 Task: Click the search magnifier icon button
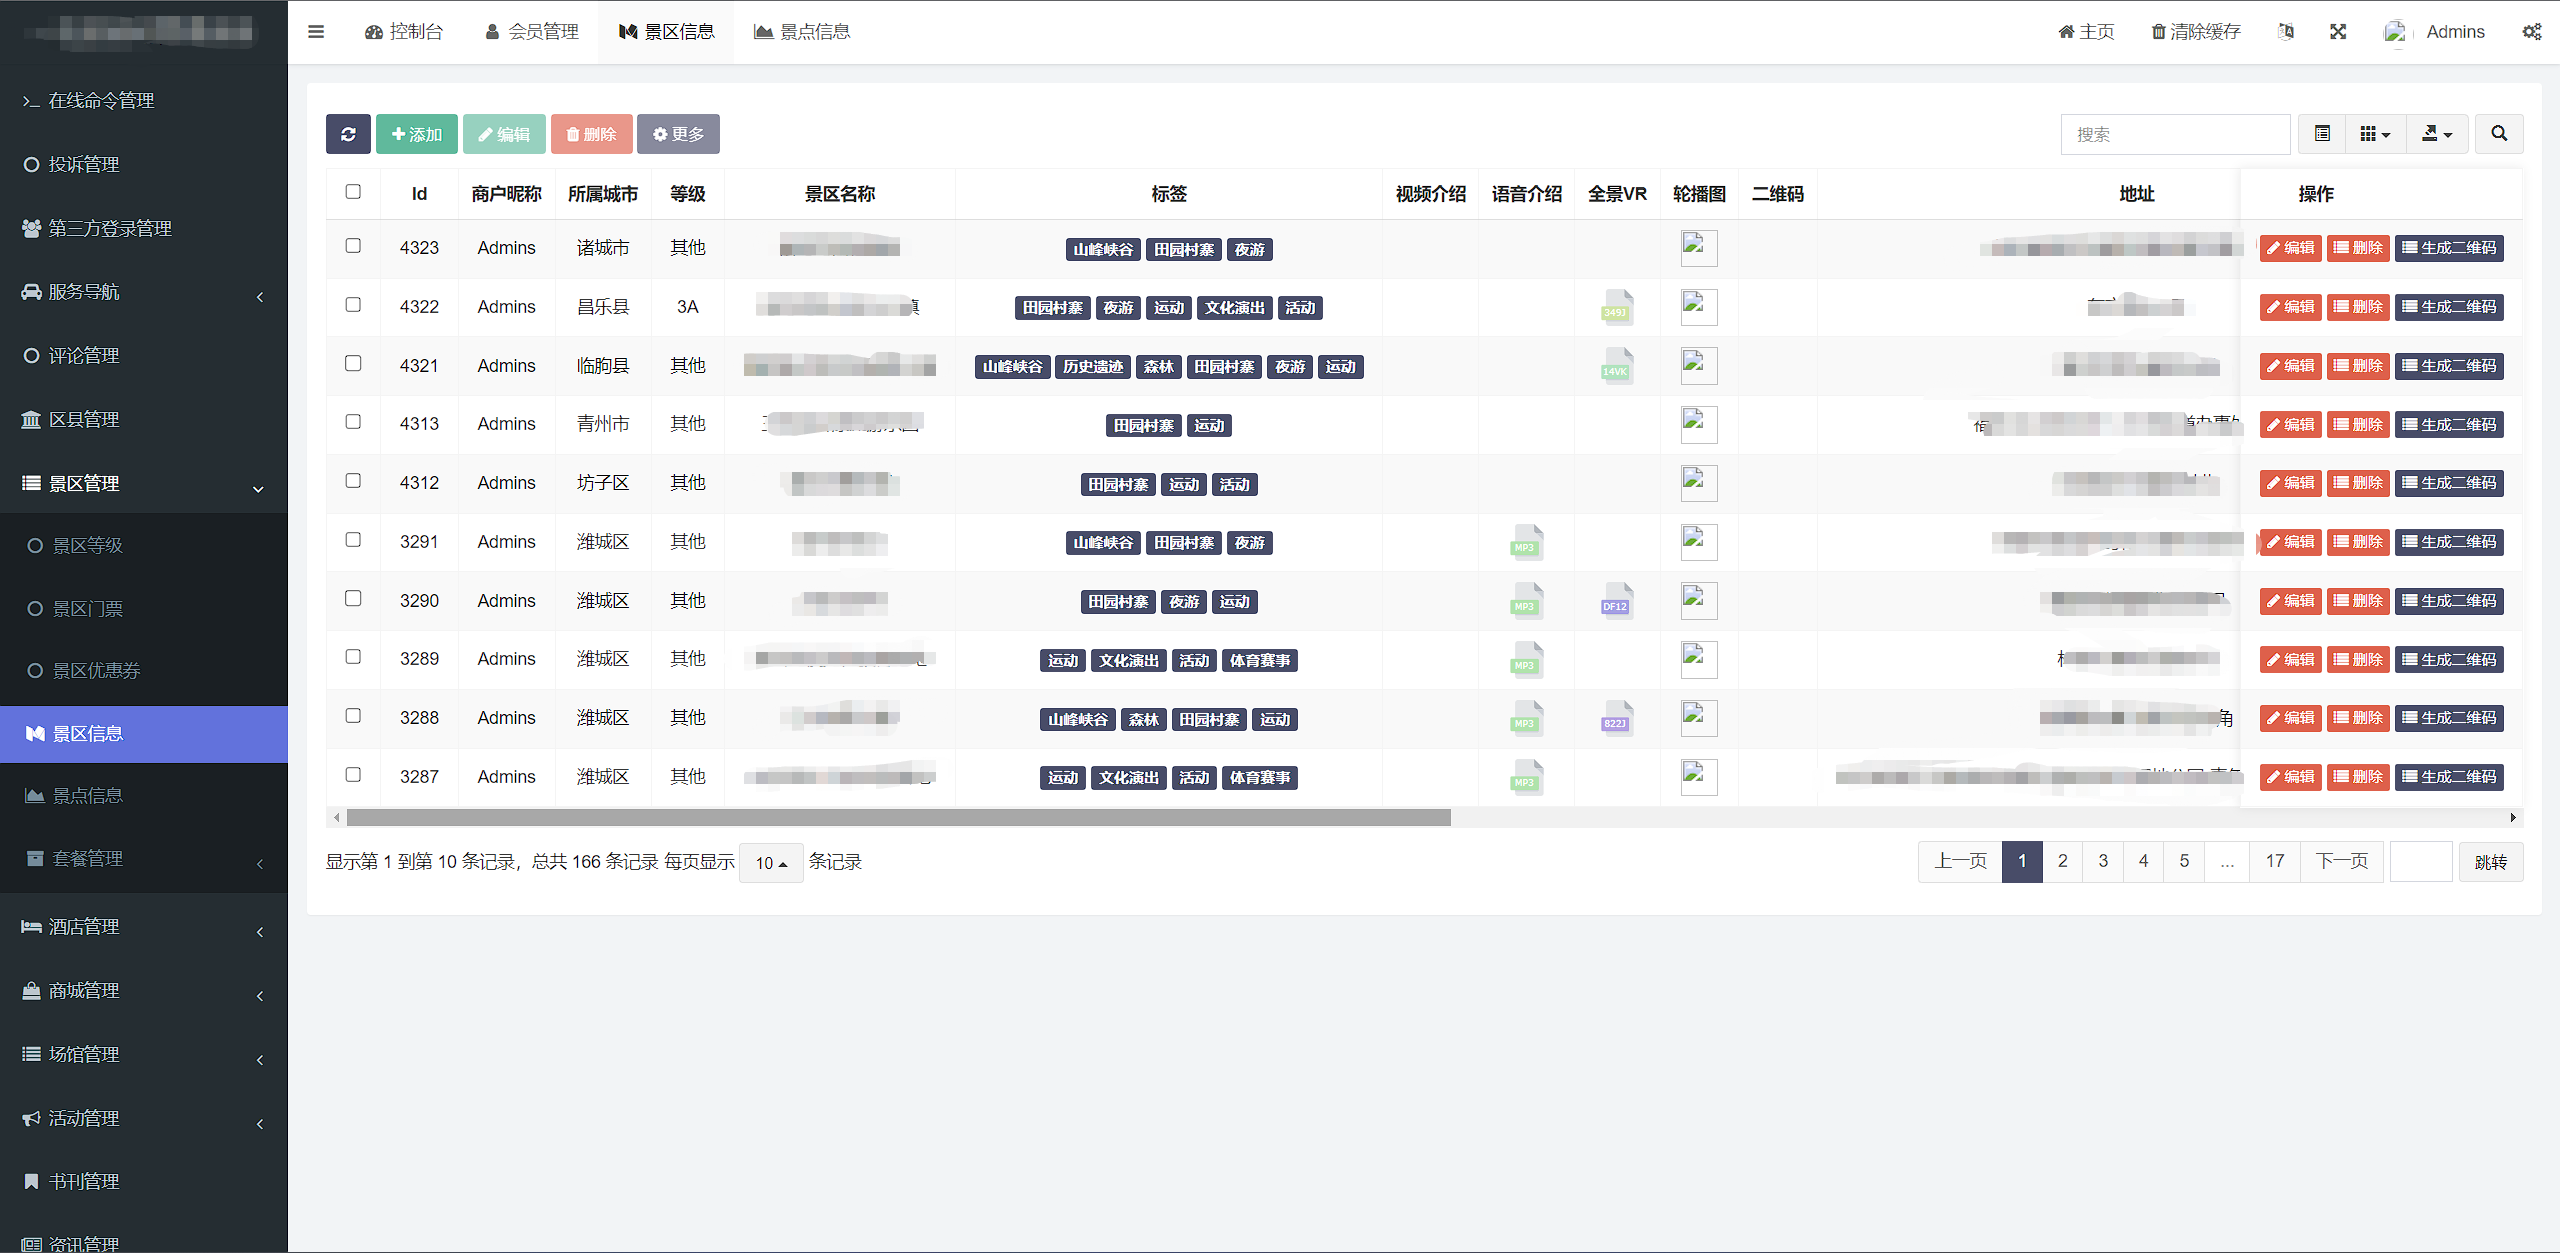coord(2499,134)
